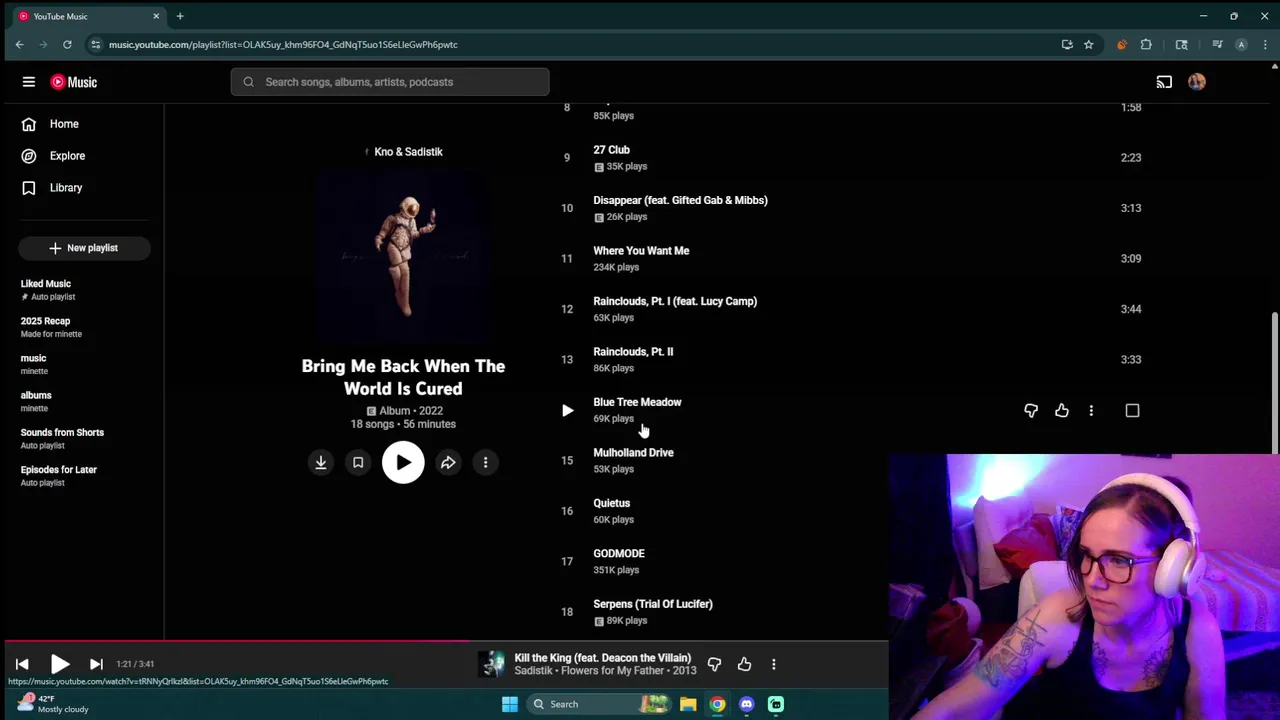1280x720 pixels.
Task: Play the album with the large white button
Action: point(403,462)
